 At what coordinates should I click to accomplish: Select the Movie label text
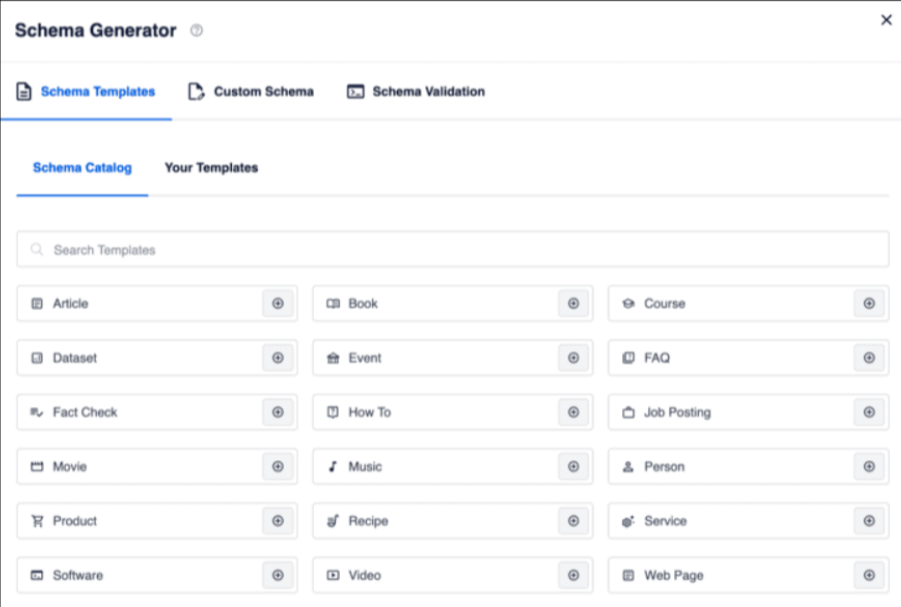tap(70, 467)
